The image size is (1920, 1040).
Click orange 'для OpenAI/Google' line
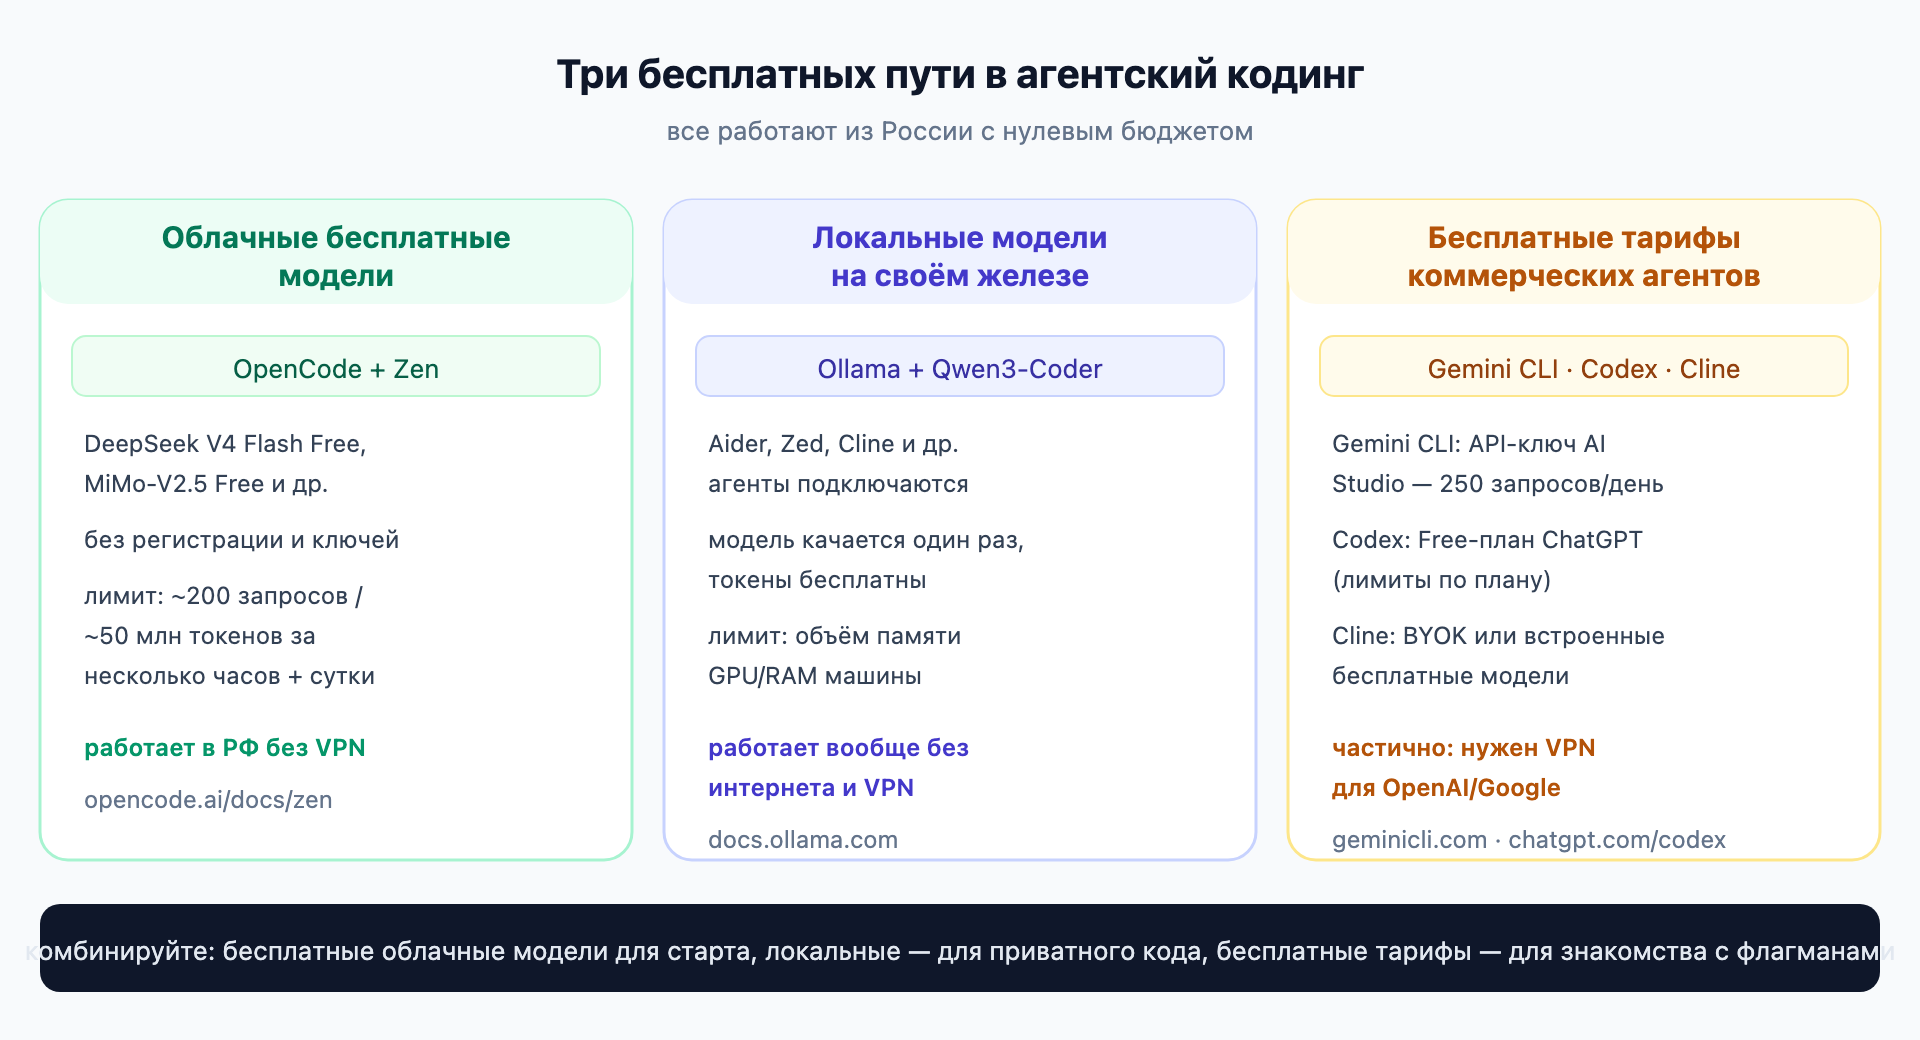[x=1446, y=788]
